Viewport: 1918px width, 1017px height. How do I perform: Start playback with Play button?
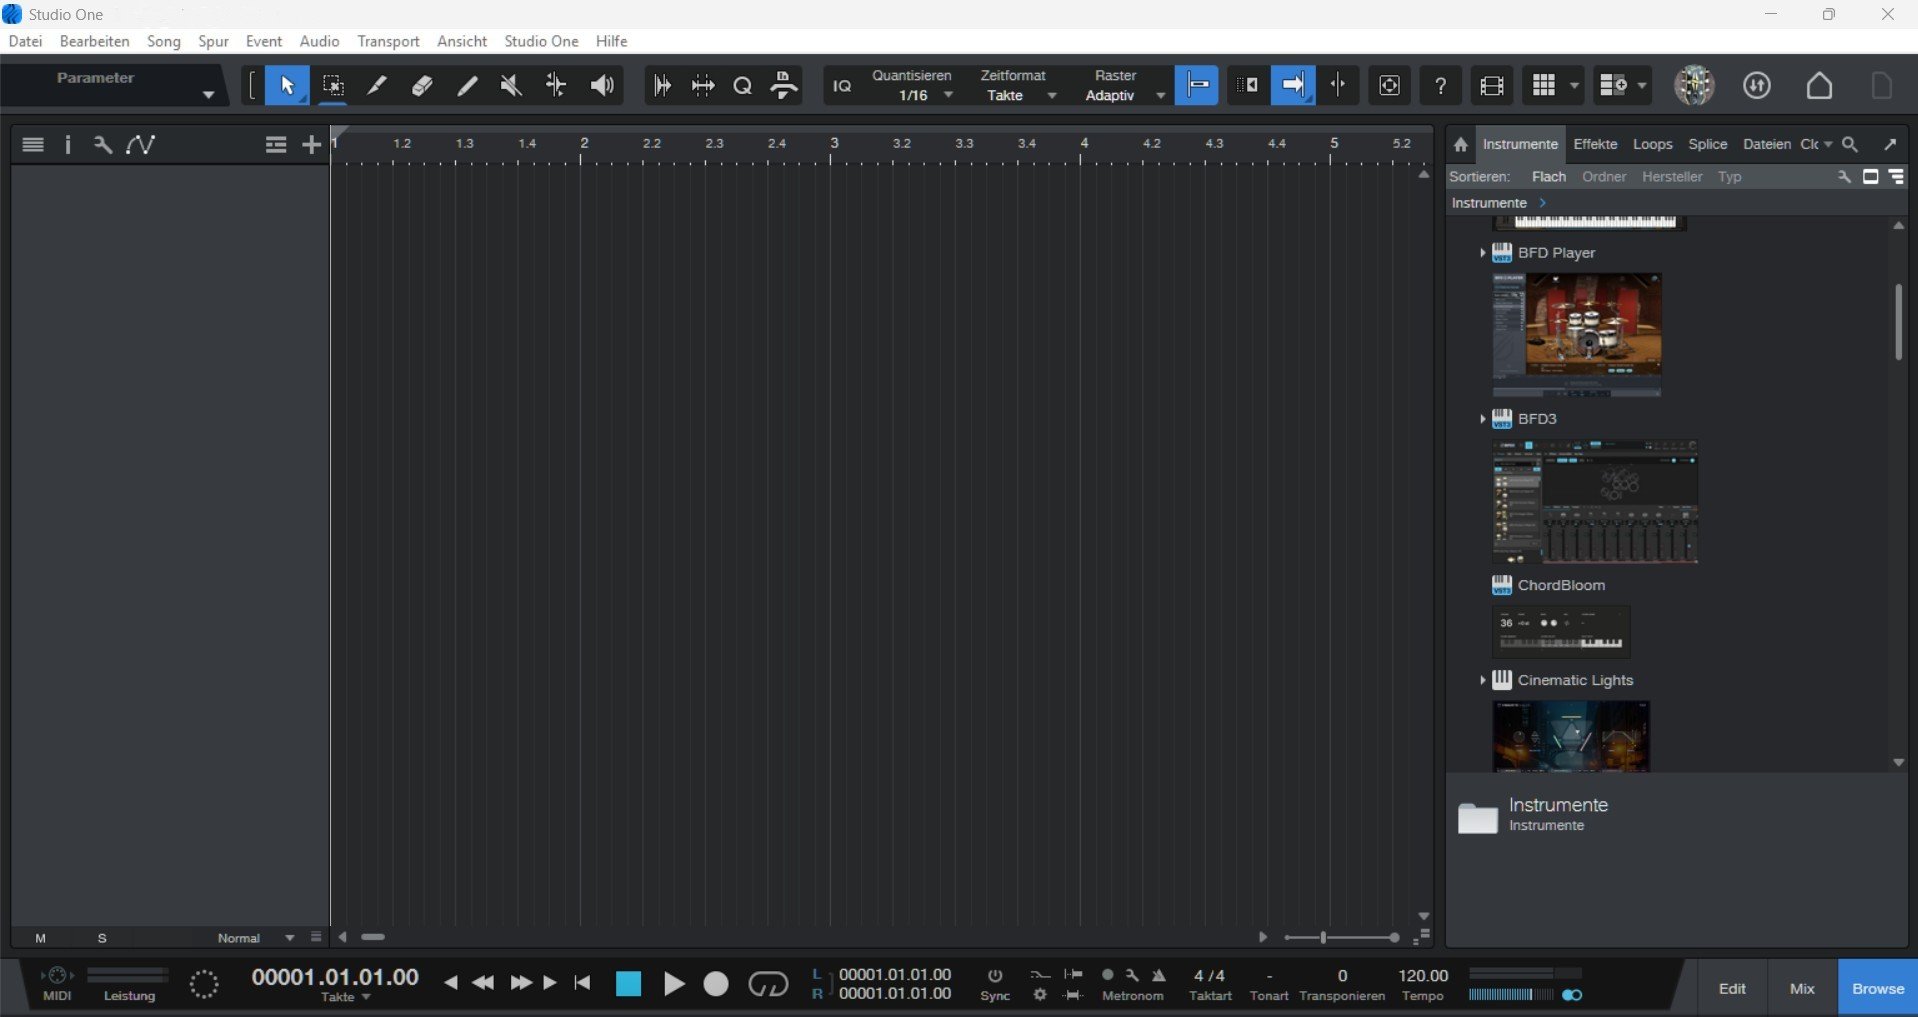coord(674,985)
